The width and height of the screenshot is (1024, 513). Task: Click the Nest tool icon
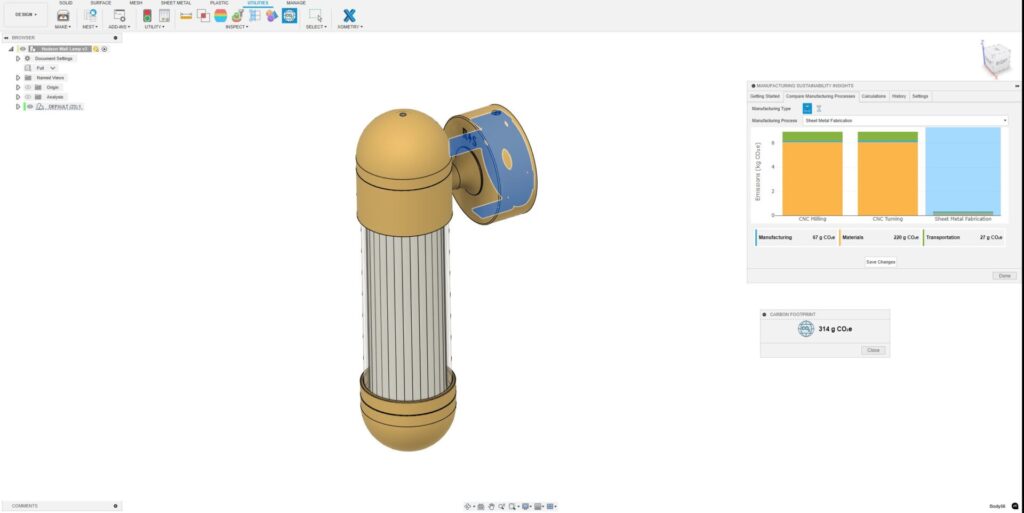[x=90, y=15]
